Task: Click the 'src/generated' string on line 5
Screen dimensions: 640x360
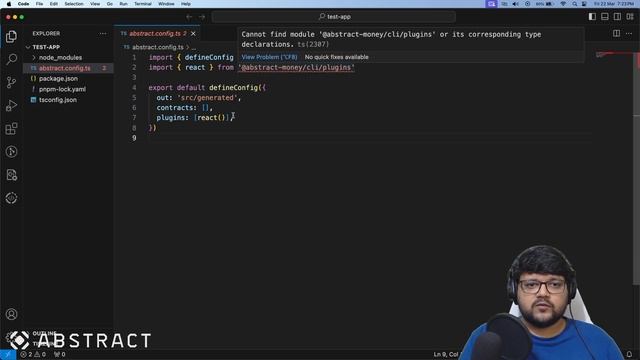Action: coord(207,98)
